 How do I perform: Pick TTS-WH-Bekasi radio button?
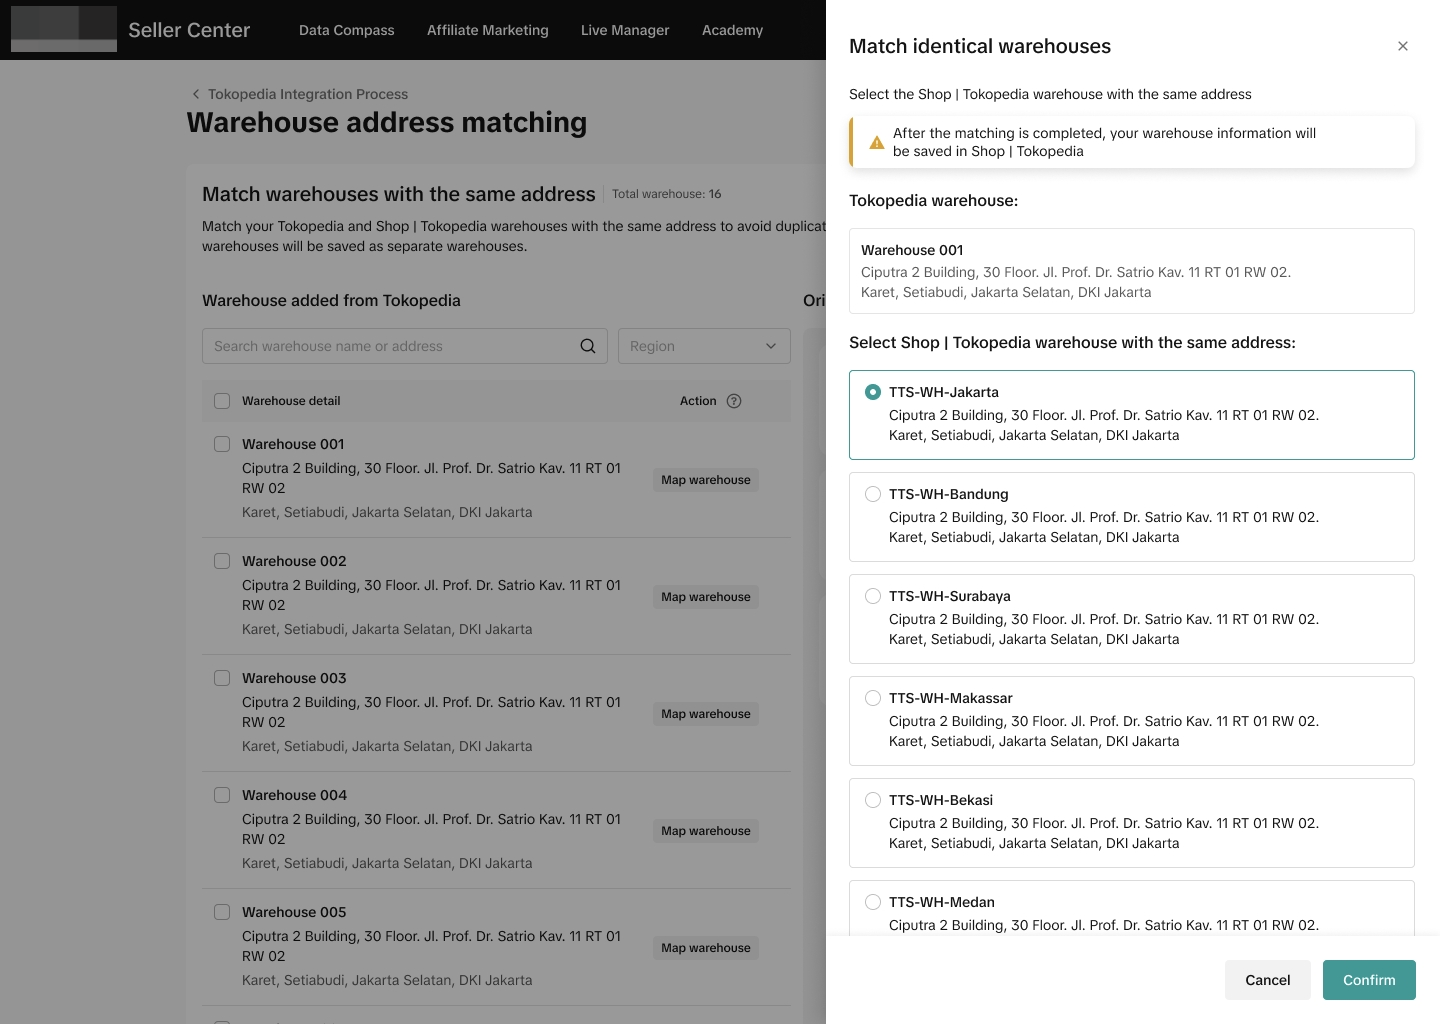pyautogui.click(x=873, y=800)
